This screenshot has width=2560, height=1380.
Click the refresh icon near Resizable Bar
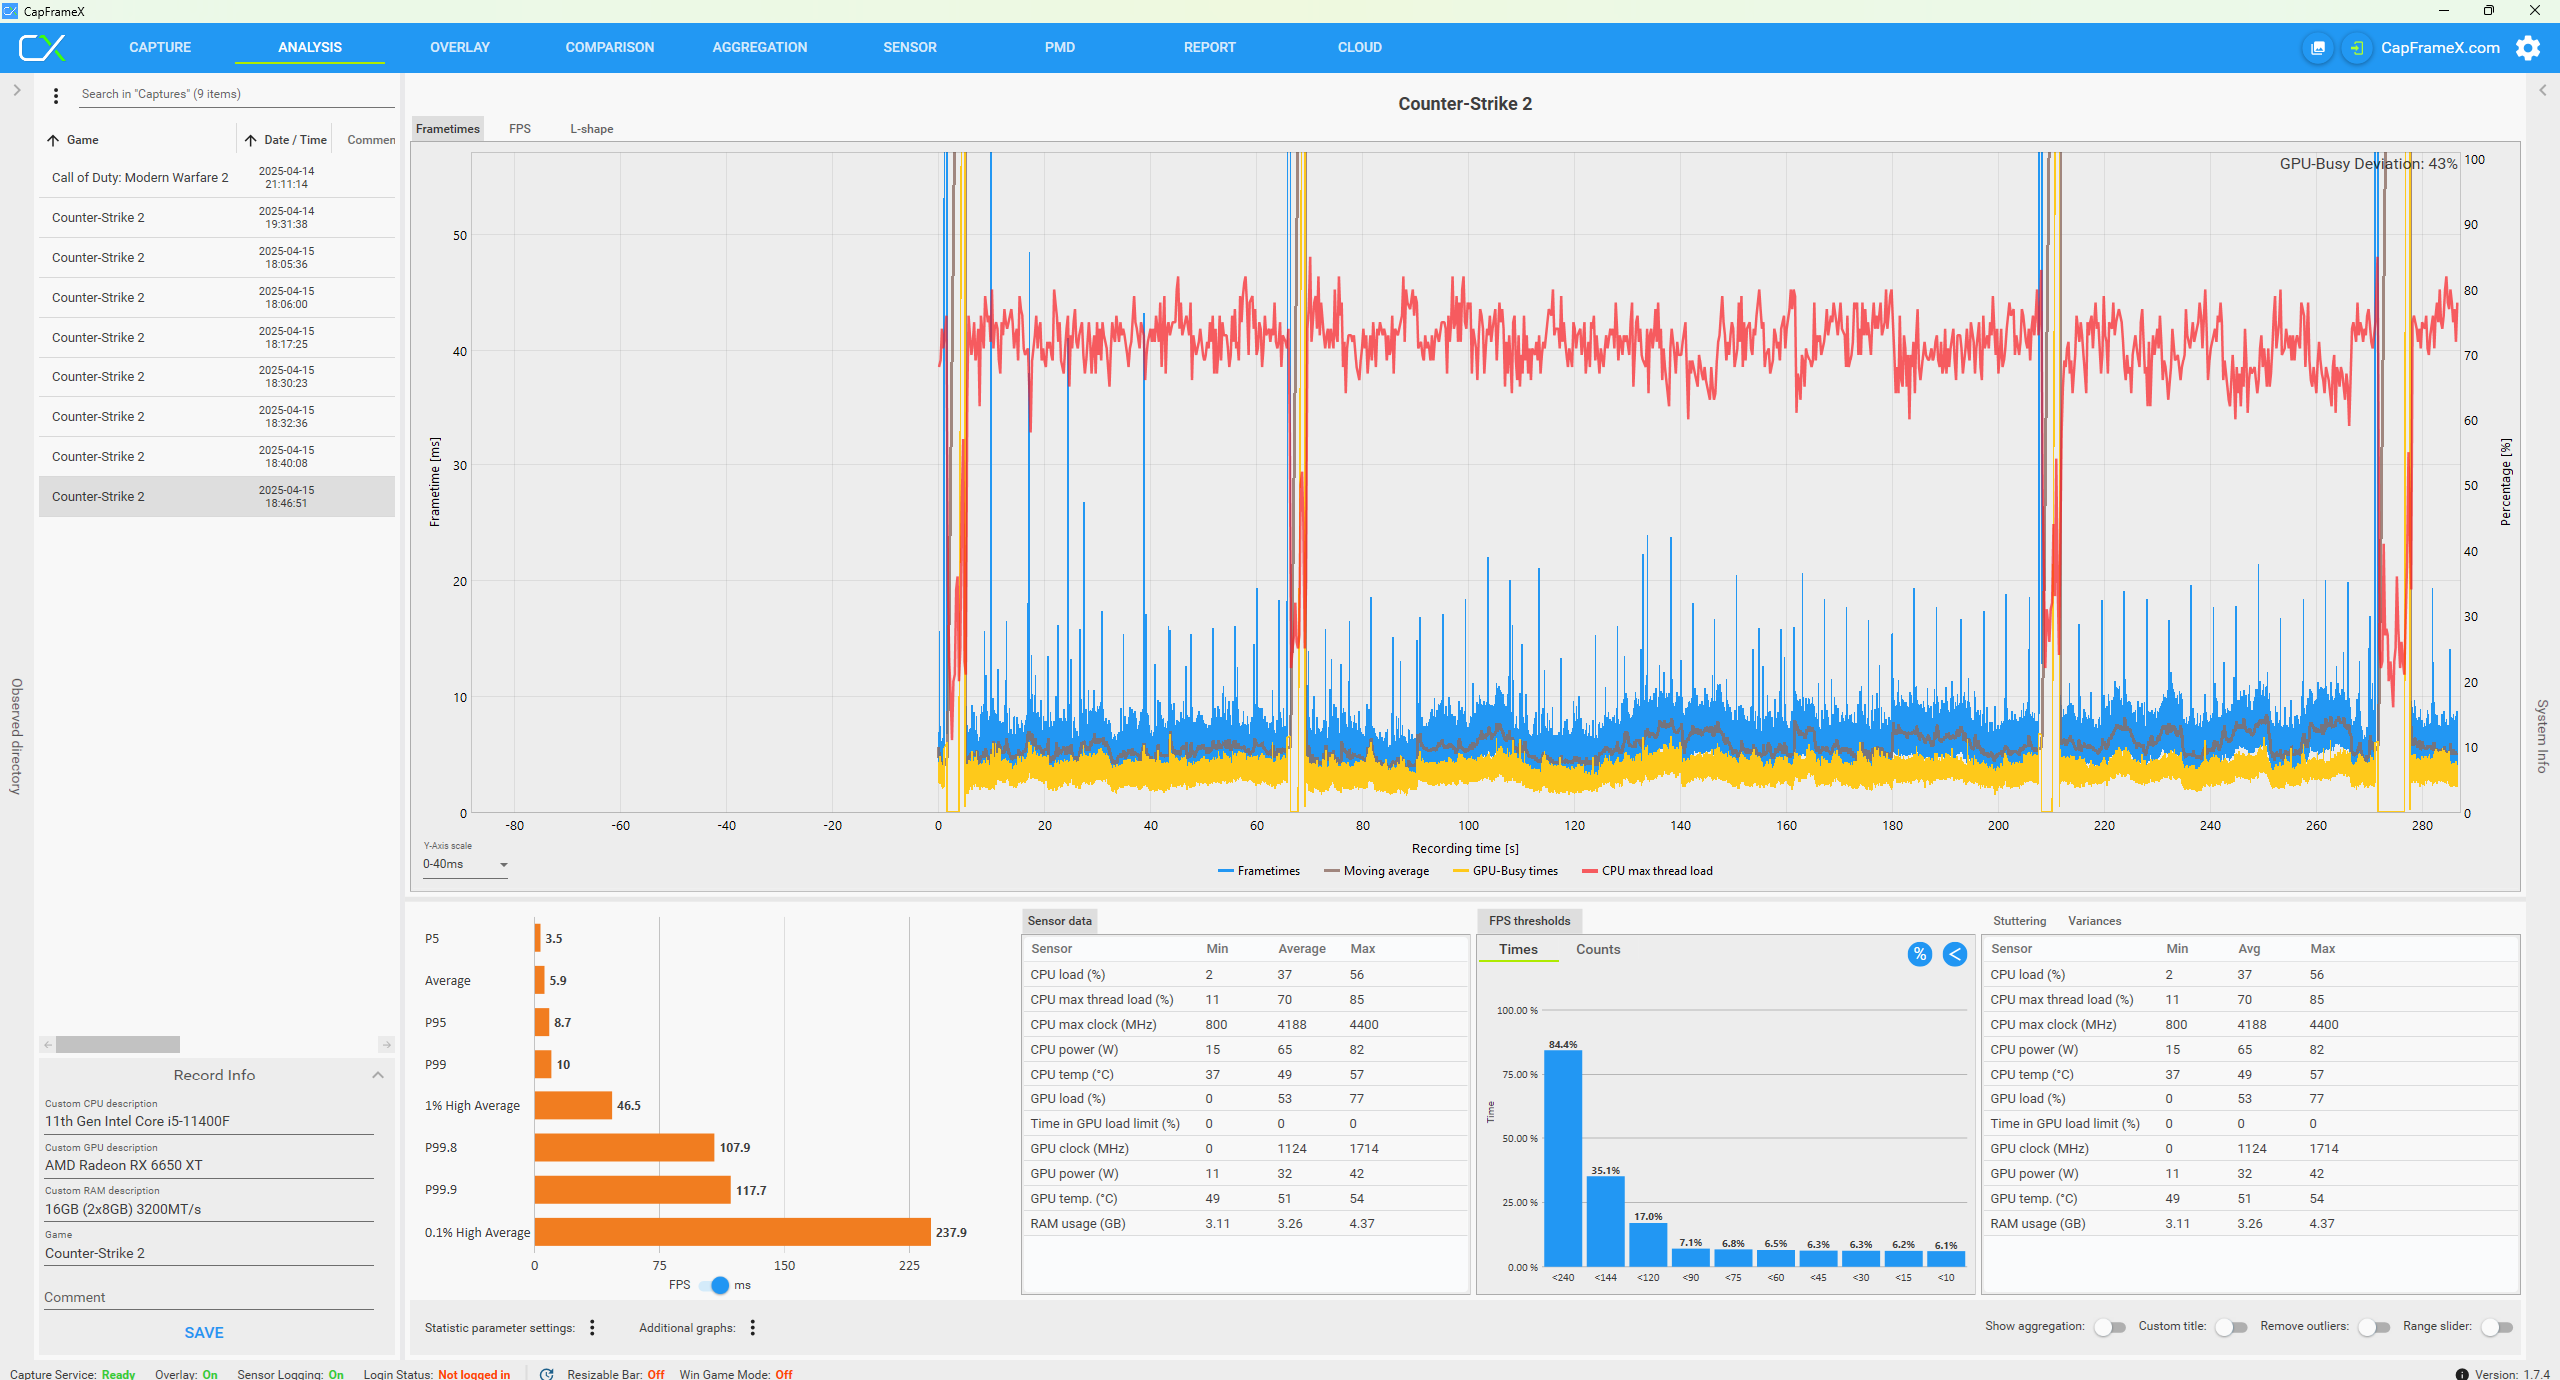tap(546, 1374)
